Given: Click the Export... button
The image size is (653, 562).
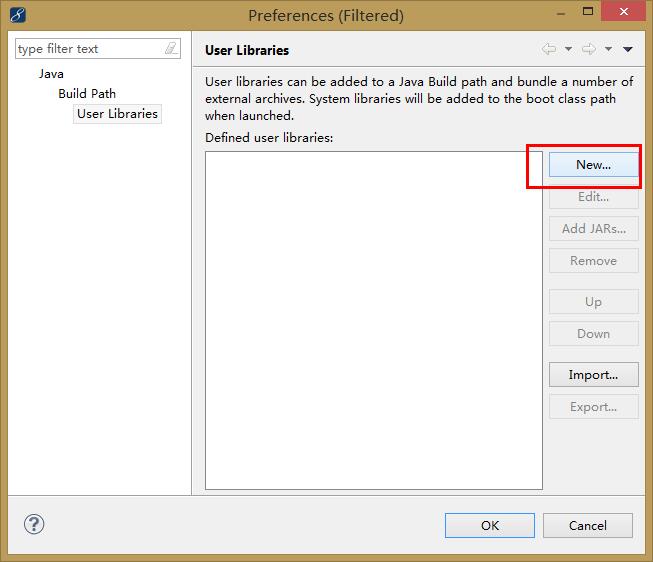Looking at the screenshot, I should 593,407.
